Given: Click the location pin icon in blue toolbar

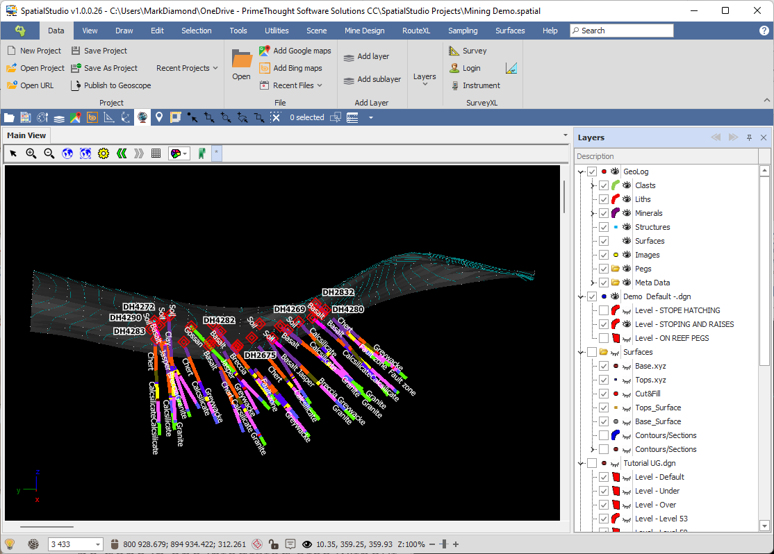Looking at the screenshot, I should [158, 118].
